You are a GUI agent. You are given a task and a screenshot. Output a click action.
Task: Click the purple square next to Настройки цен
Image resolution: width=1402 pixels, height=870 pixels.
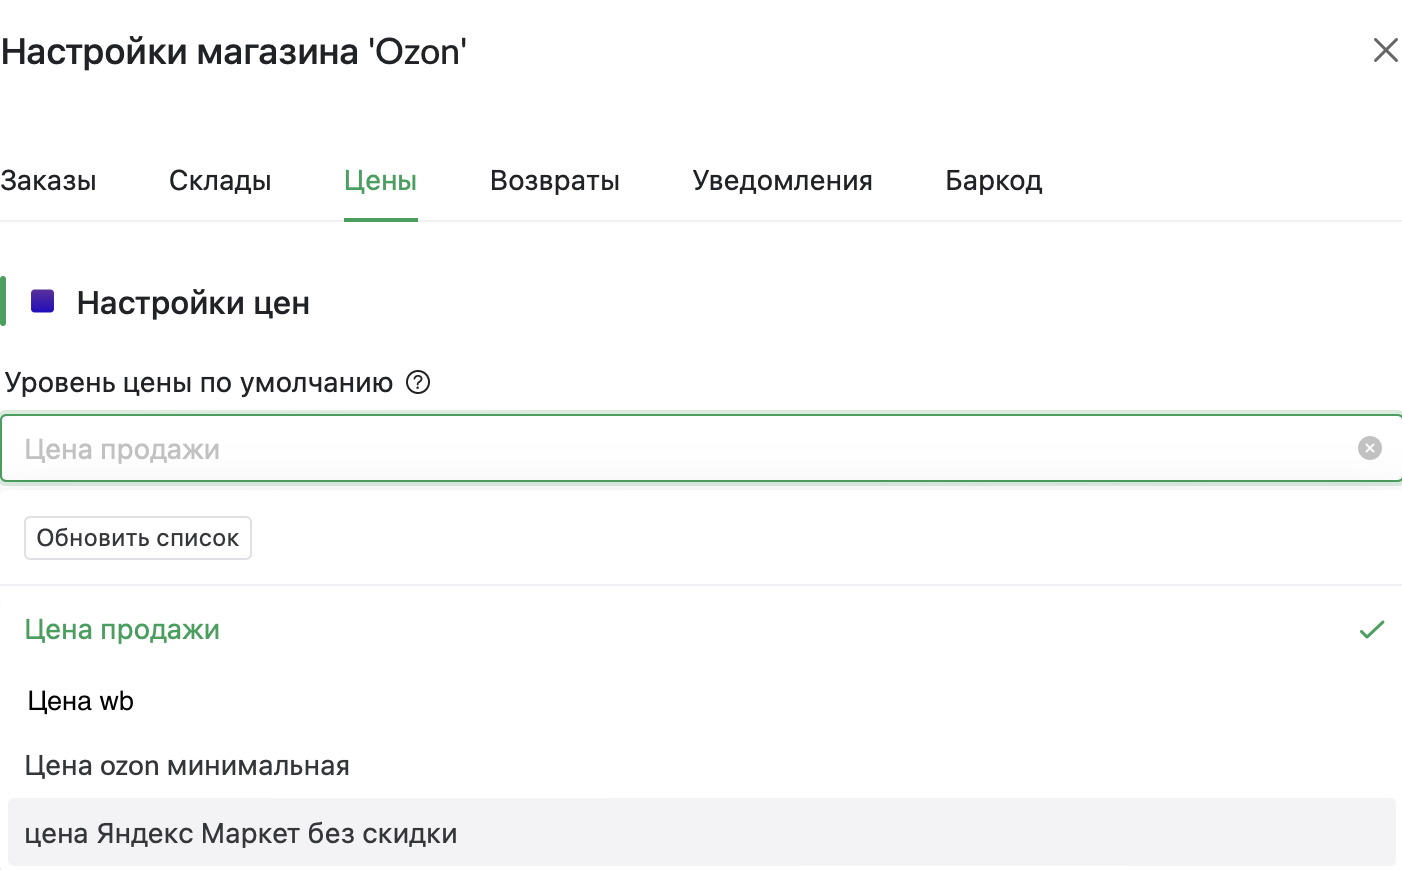pos(43,301)
